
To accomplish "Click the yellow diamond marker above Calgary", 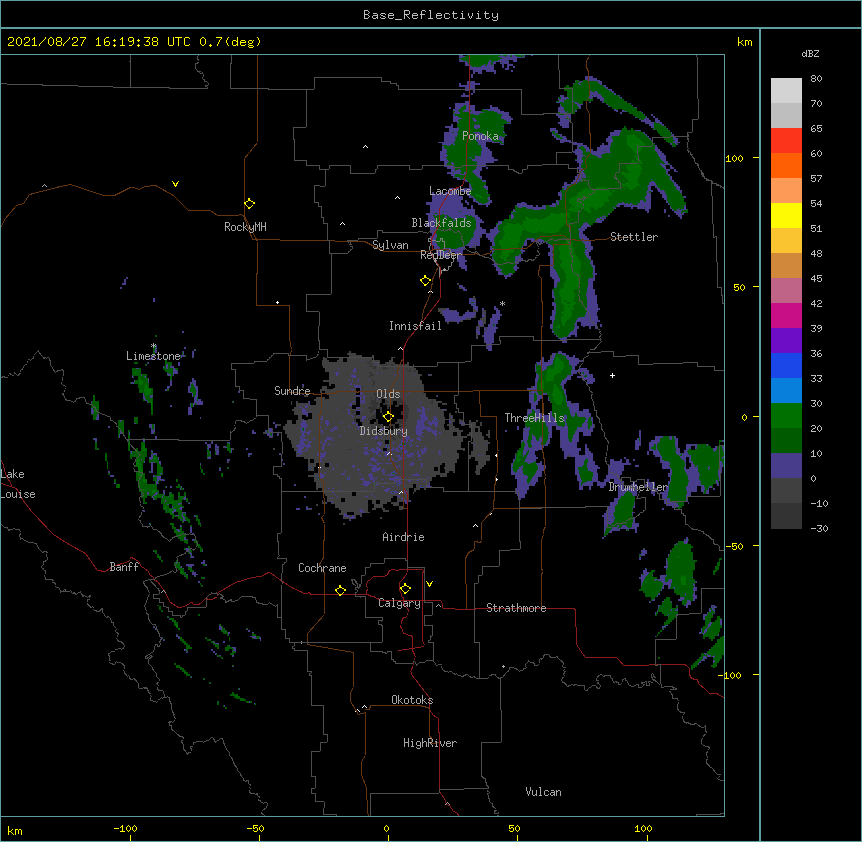I will tap(405, 589).
